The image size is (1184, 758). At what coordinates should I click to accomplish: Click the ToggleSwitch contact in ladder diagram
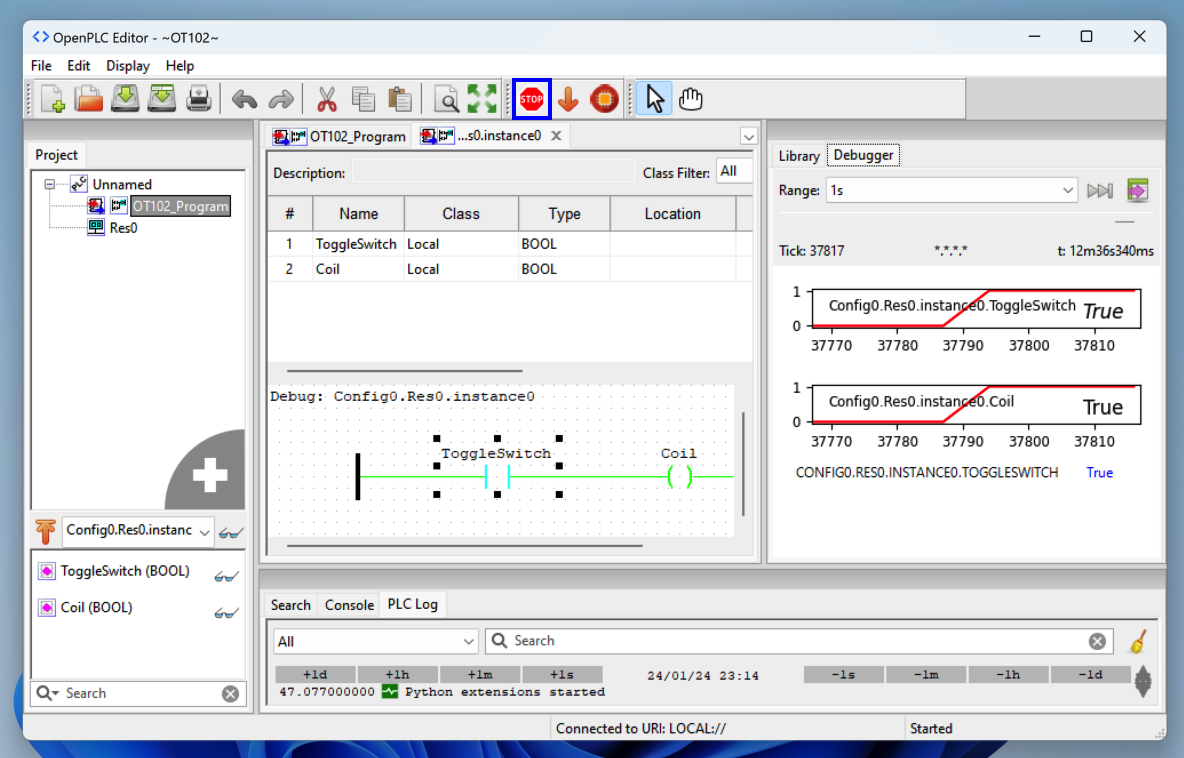click(497, 476)
